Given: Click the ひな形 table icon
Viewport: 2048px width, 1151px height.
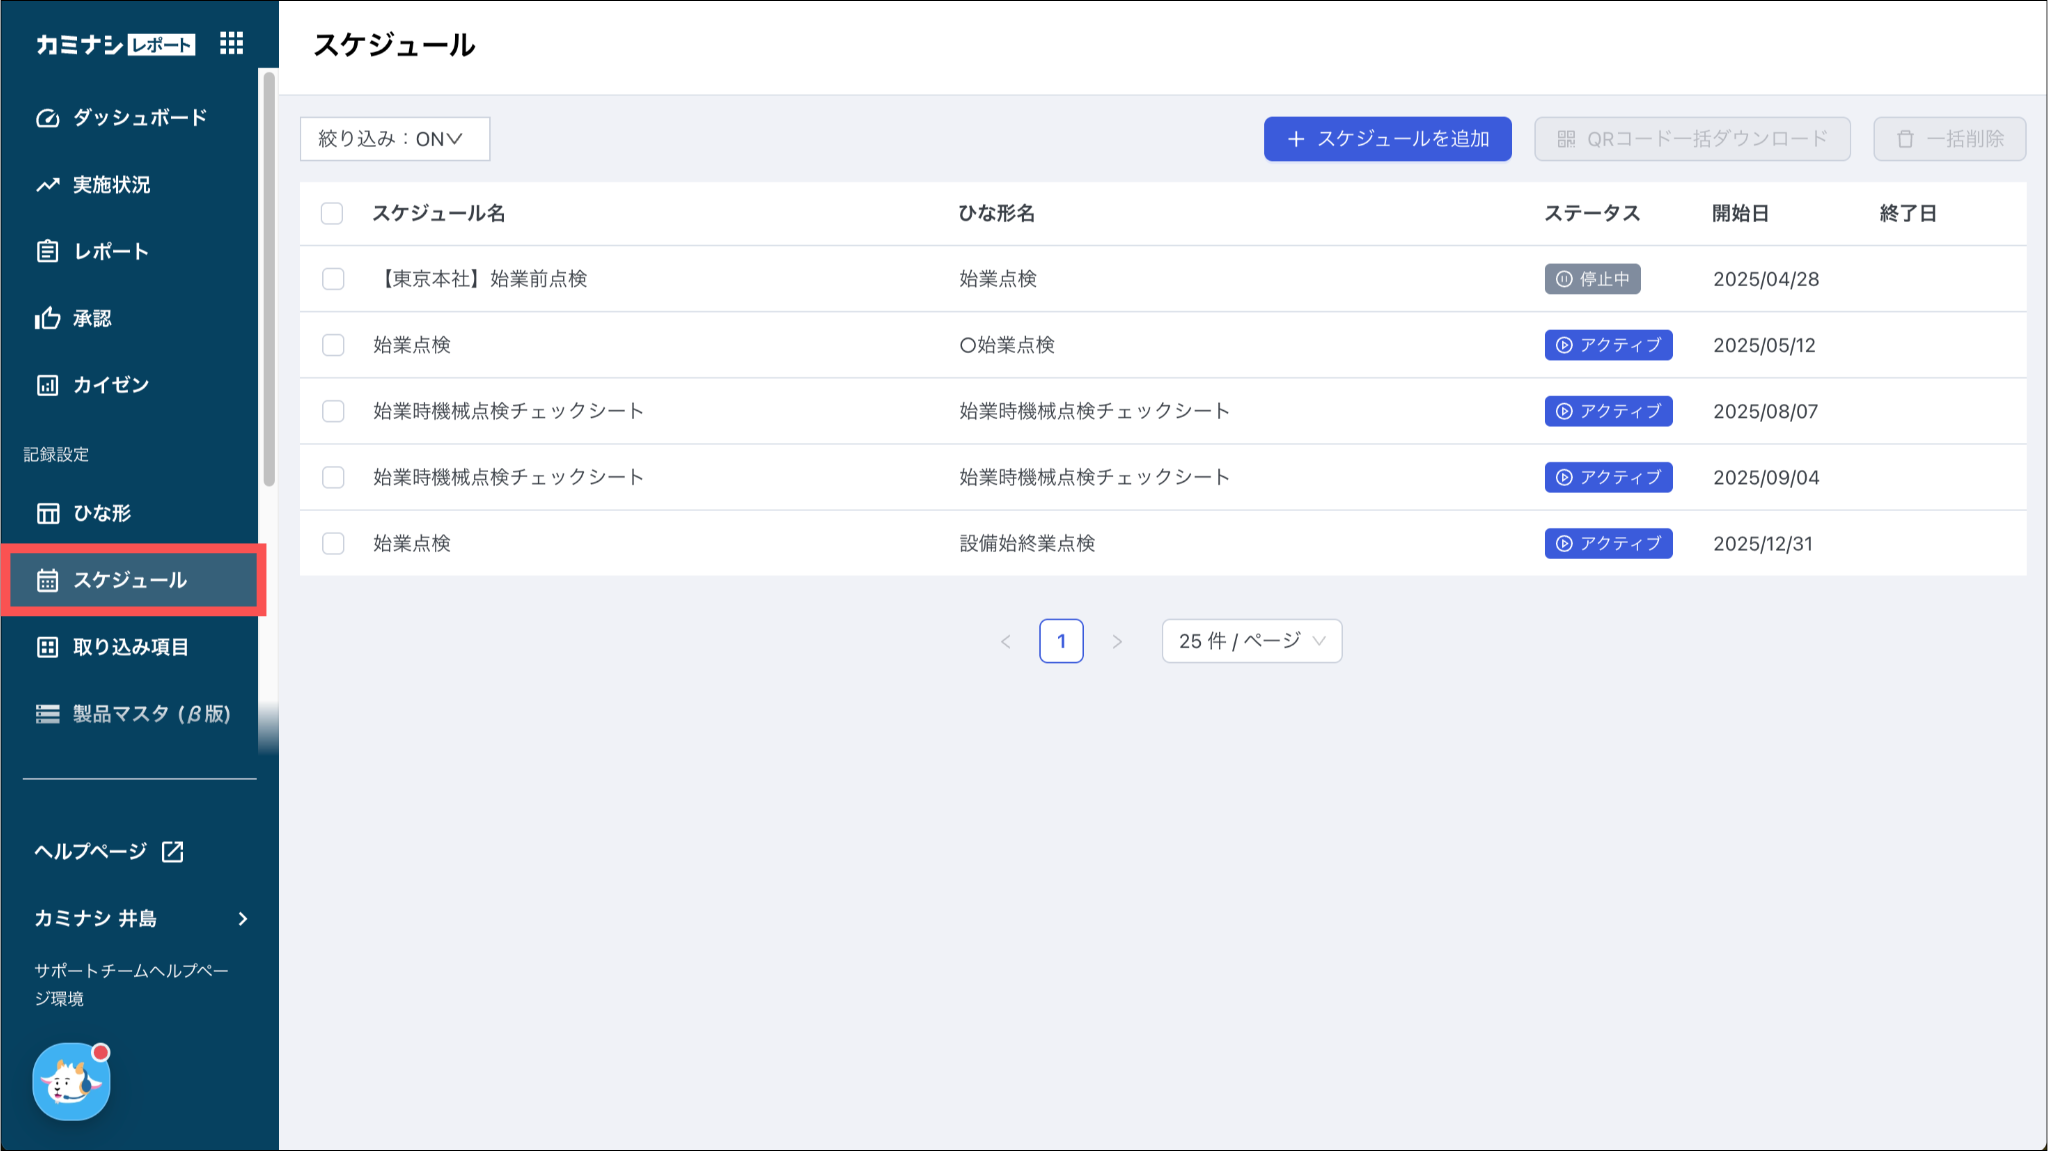Looking at the screenshot, I should 47,513.
